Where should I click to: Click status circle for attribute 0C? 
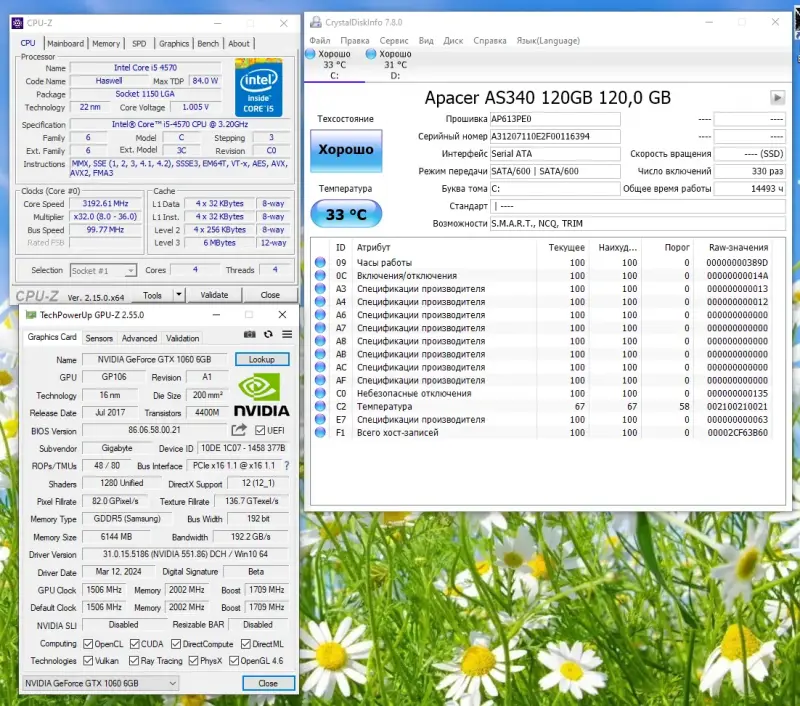tap(320, 275)
